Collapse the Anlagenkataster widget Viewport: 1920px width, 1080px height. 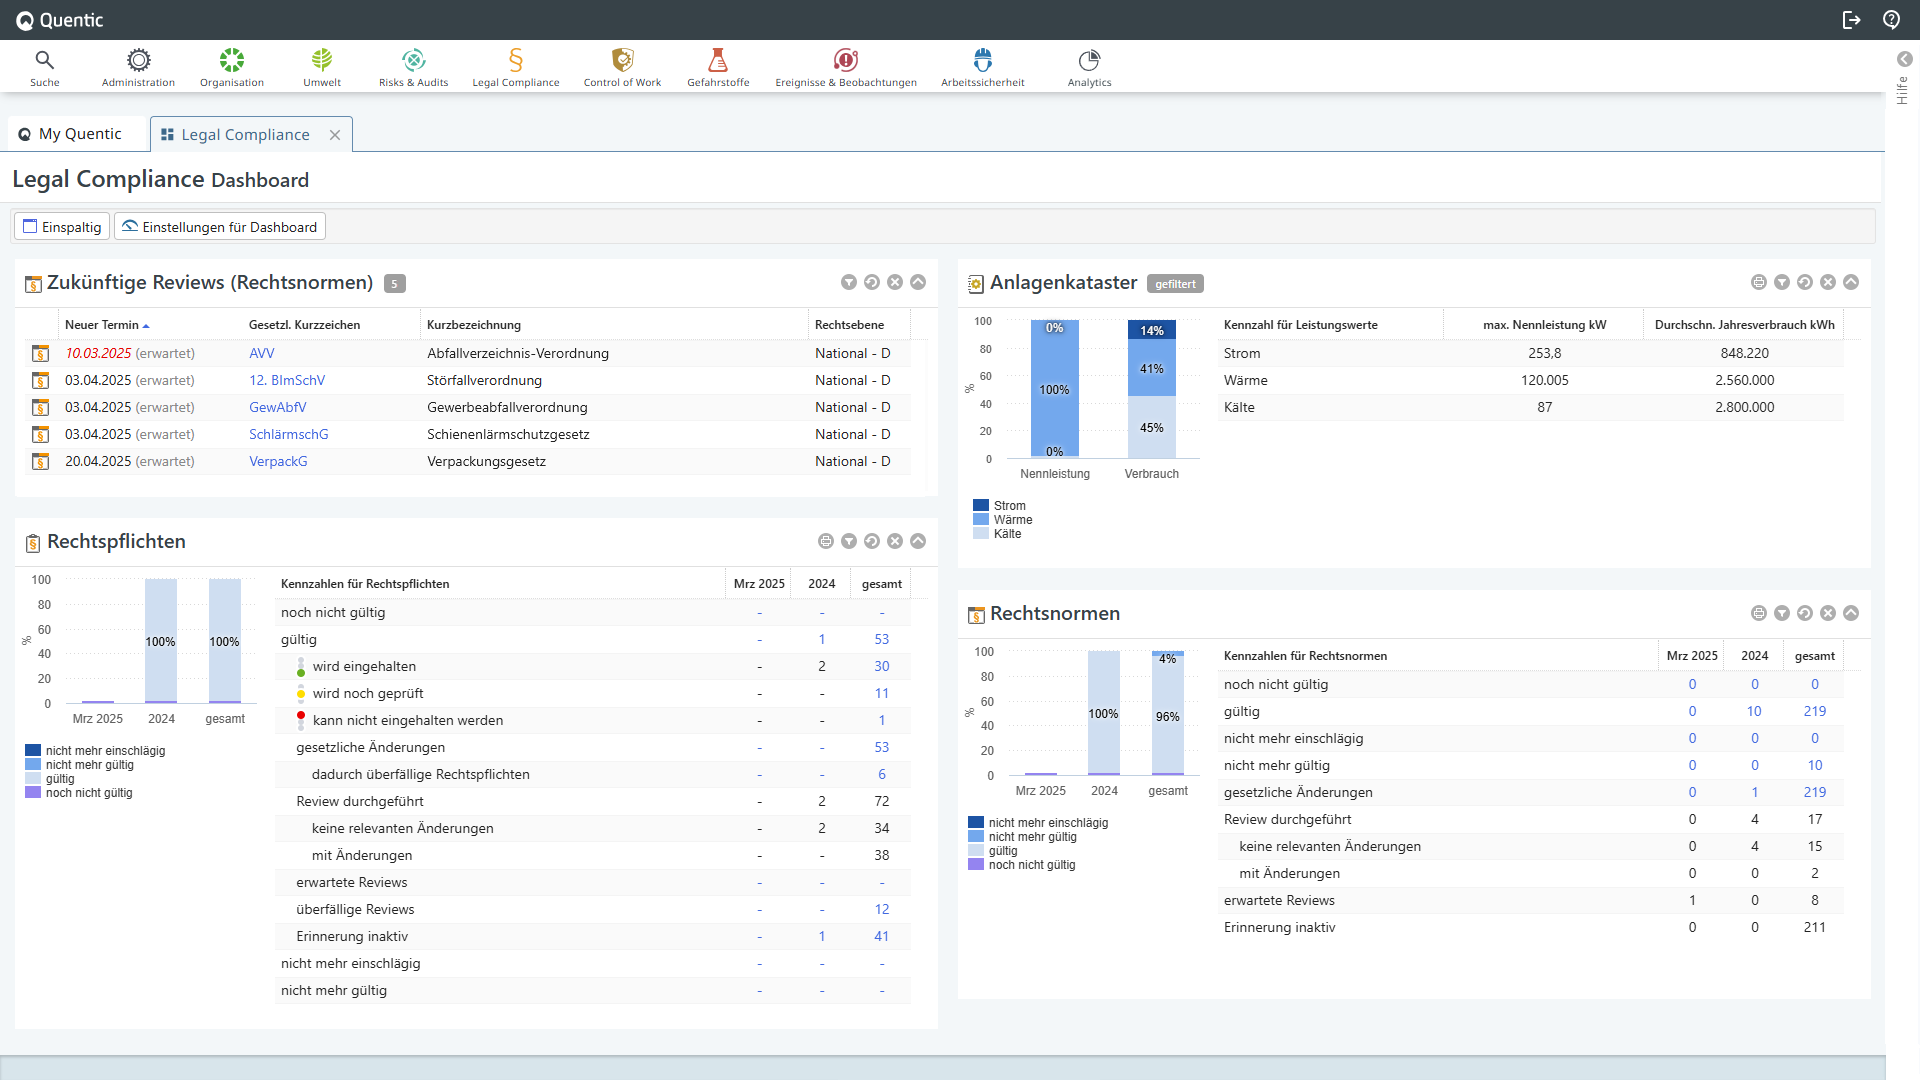click(1851, 282)
